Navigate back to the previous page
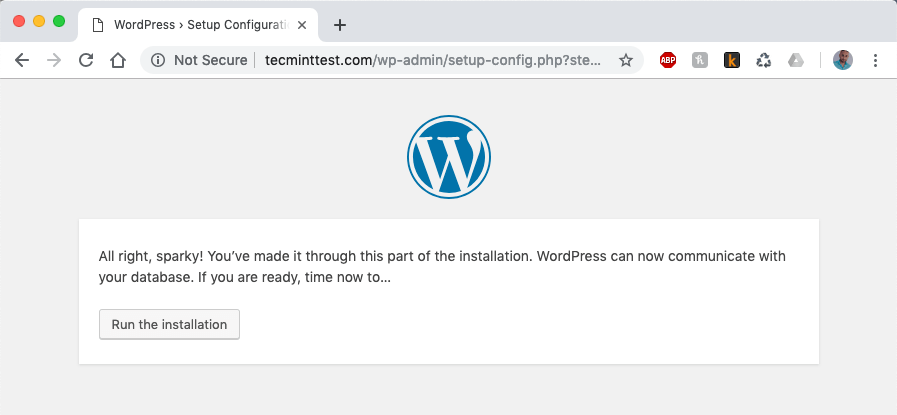Image resolution: width=897 pixels, height=415 pixels. click(x=22, y=60)
